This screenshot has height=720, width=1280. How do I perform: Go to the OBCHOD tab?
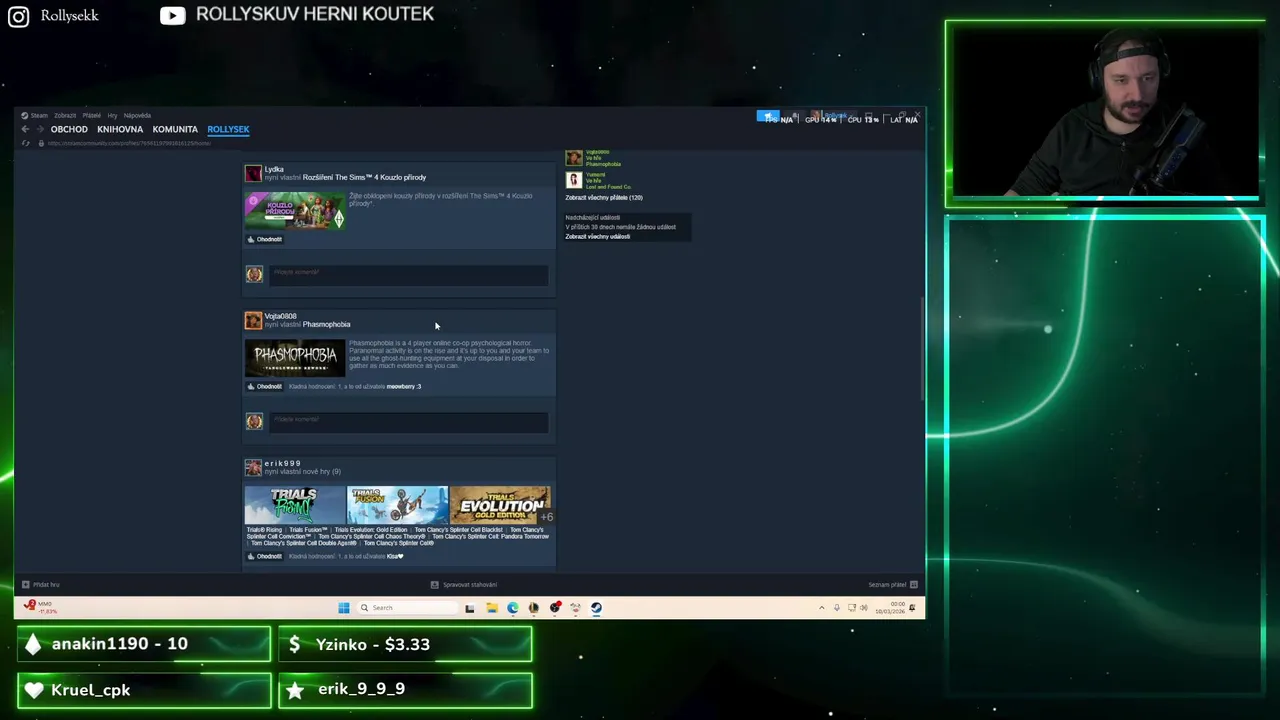[x=69, y=129]
